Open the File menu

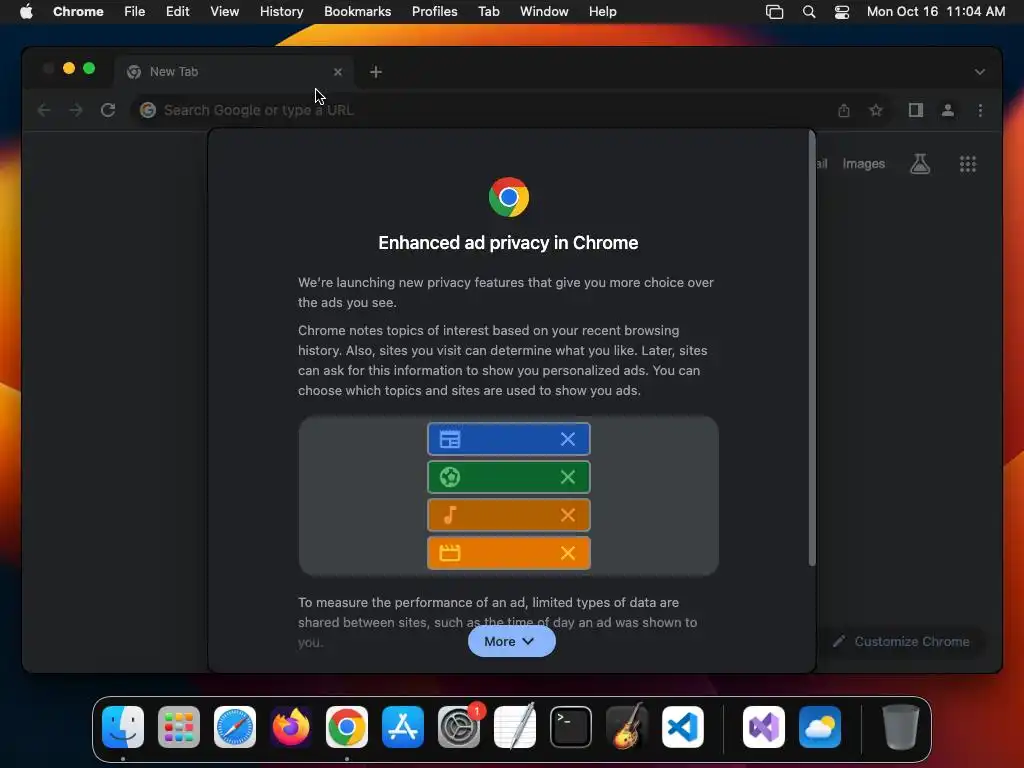pos(135,12)
